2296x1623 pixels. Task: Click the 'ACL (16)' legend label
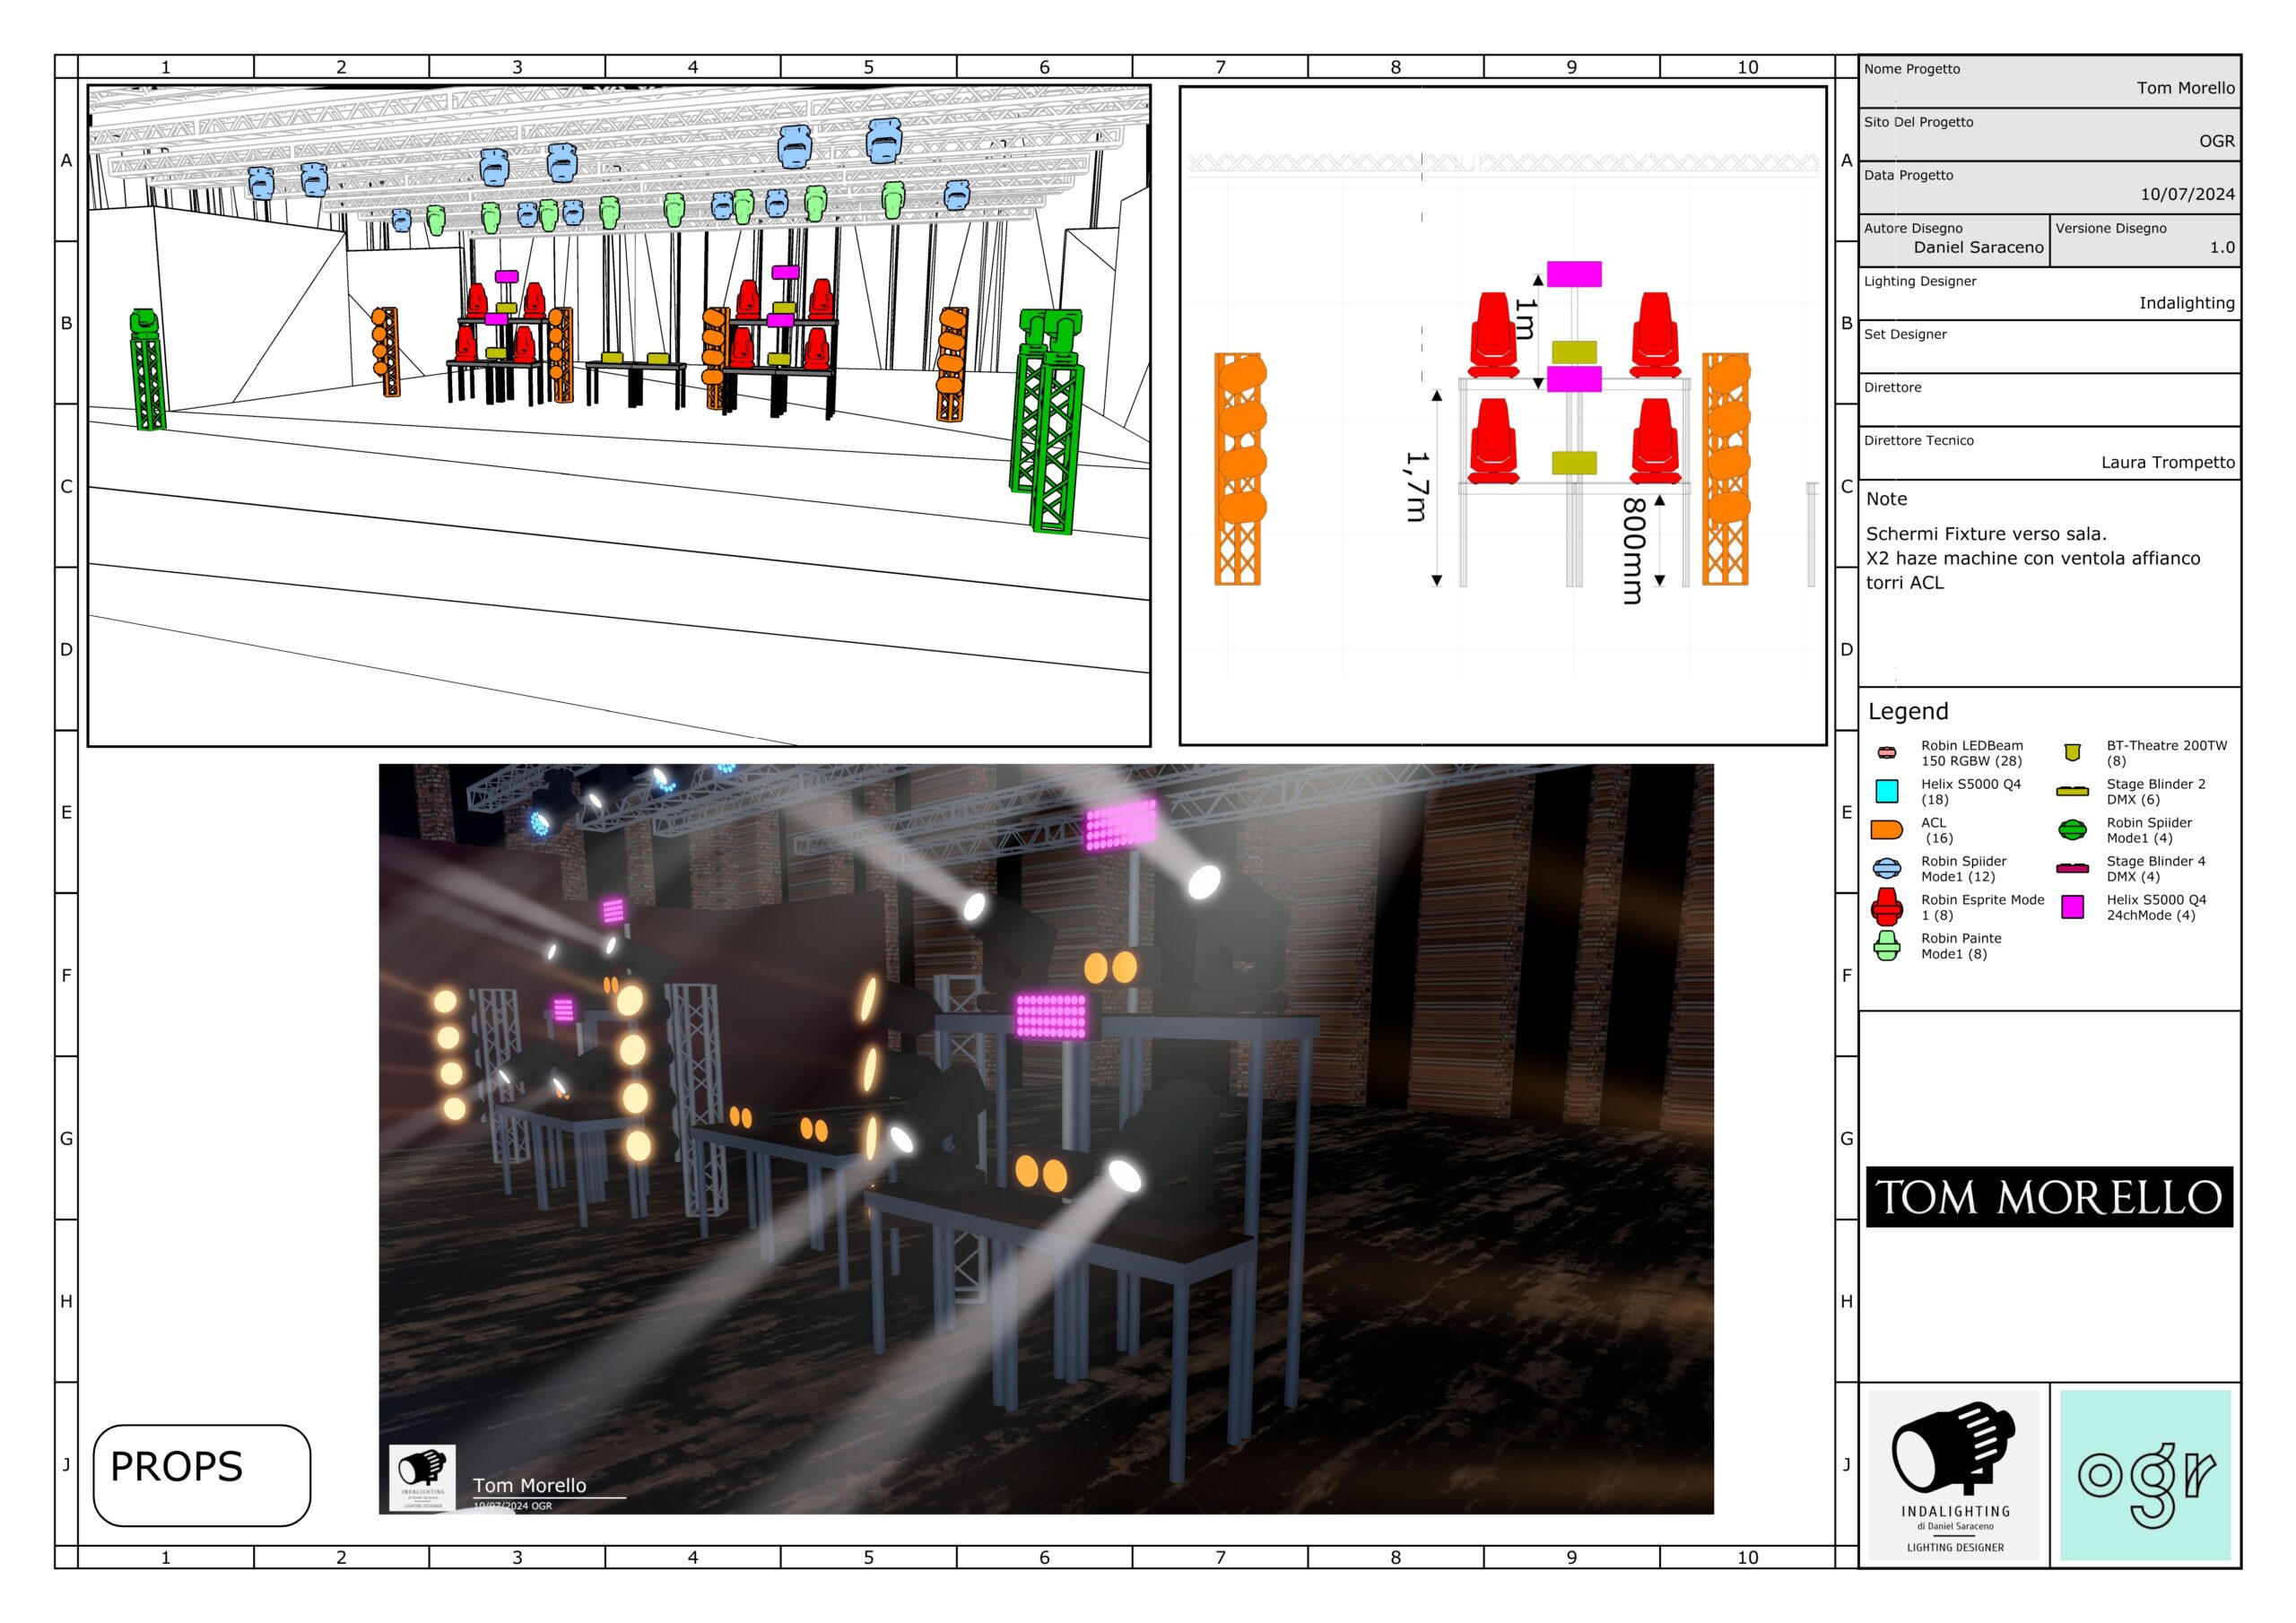point(1936,830)
